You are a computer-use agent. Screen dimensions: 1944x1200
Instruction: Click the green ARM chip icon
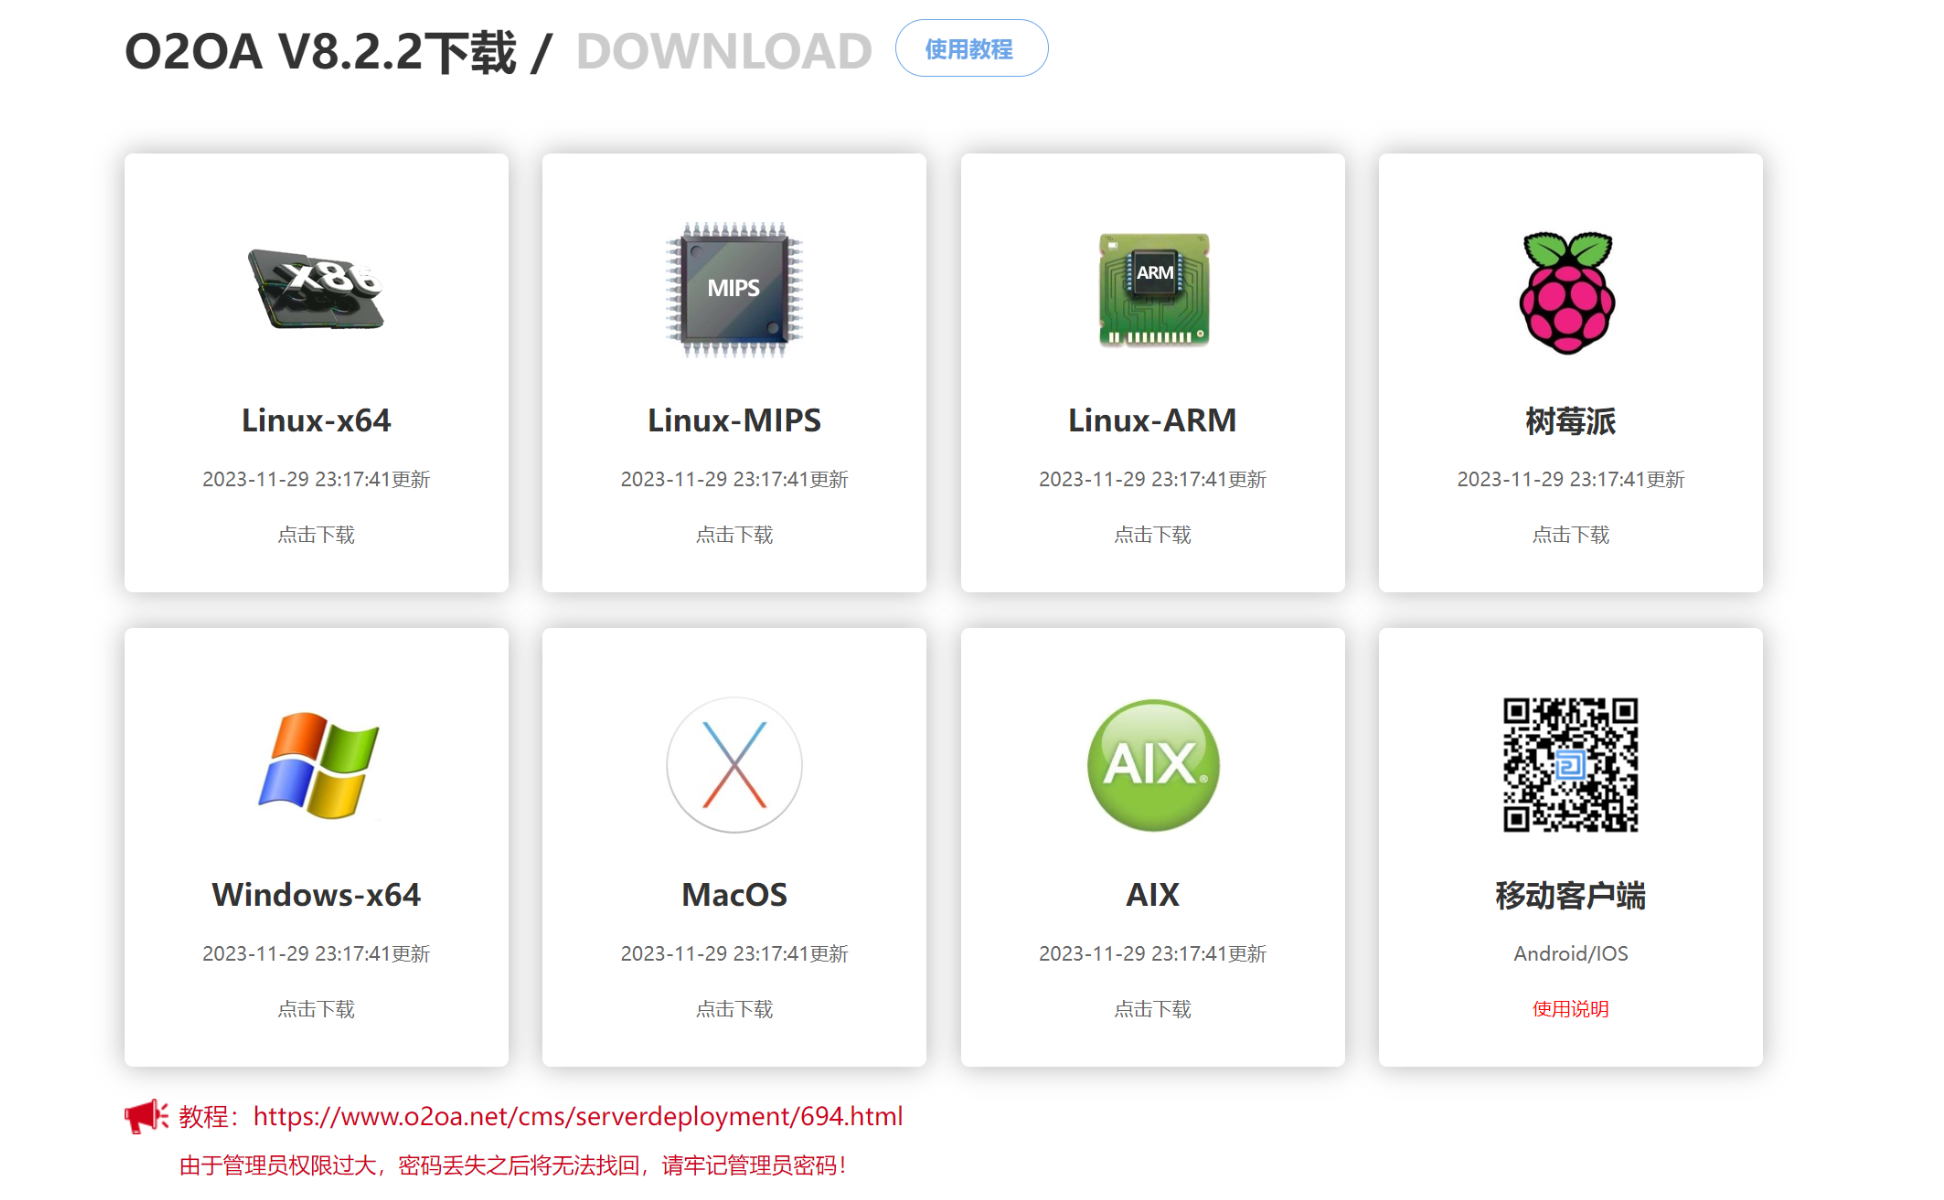point(1153,289)
